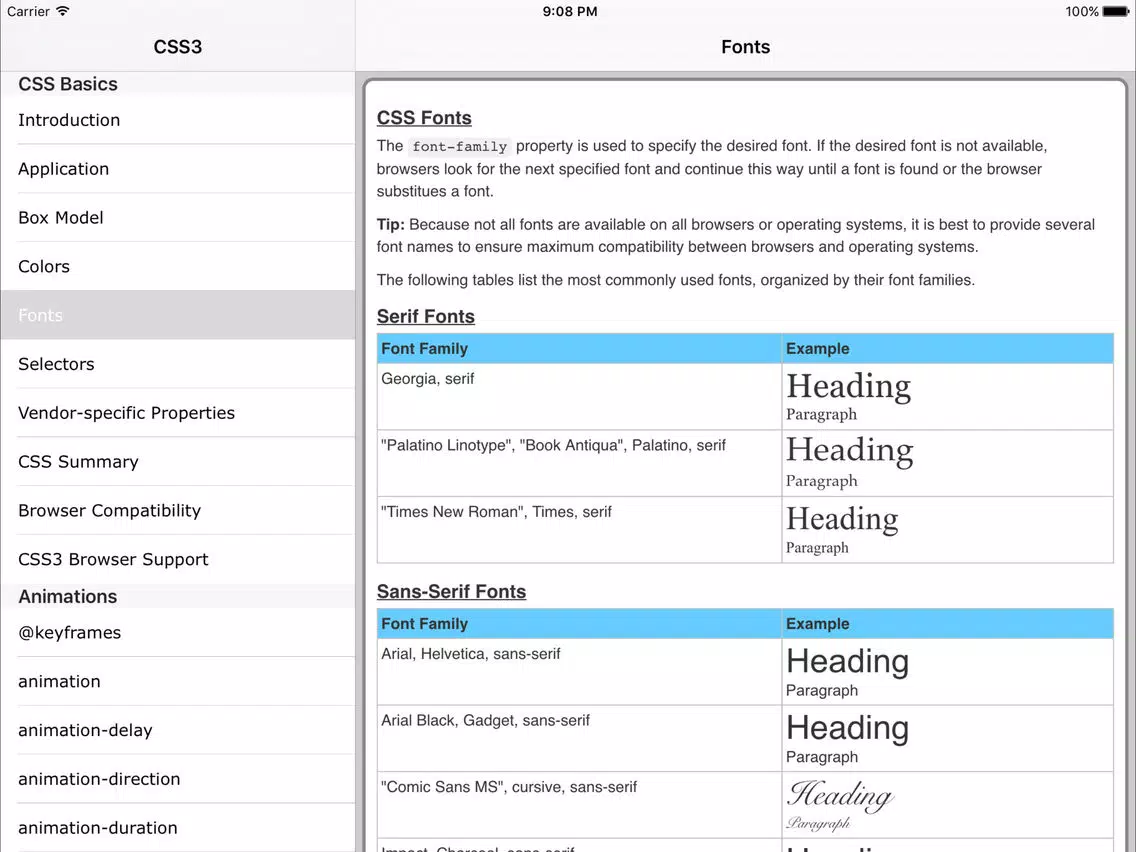
Task: Click Arial, Helvetica, sans-serif cell
Action: point(579,672)
